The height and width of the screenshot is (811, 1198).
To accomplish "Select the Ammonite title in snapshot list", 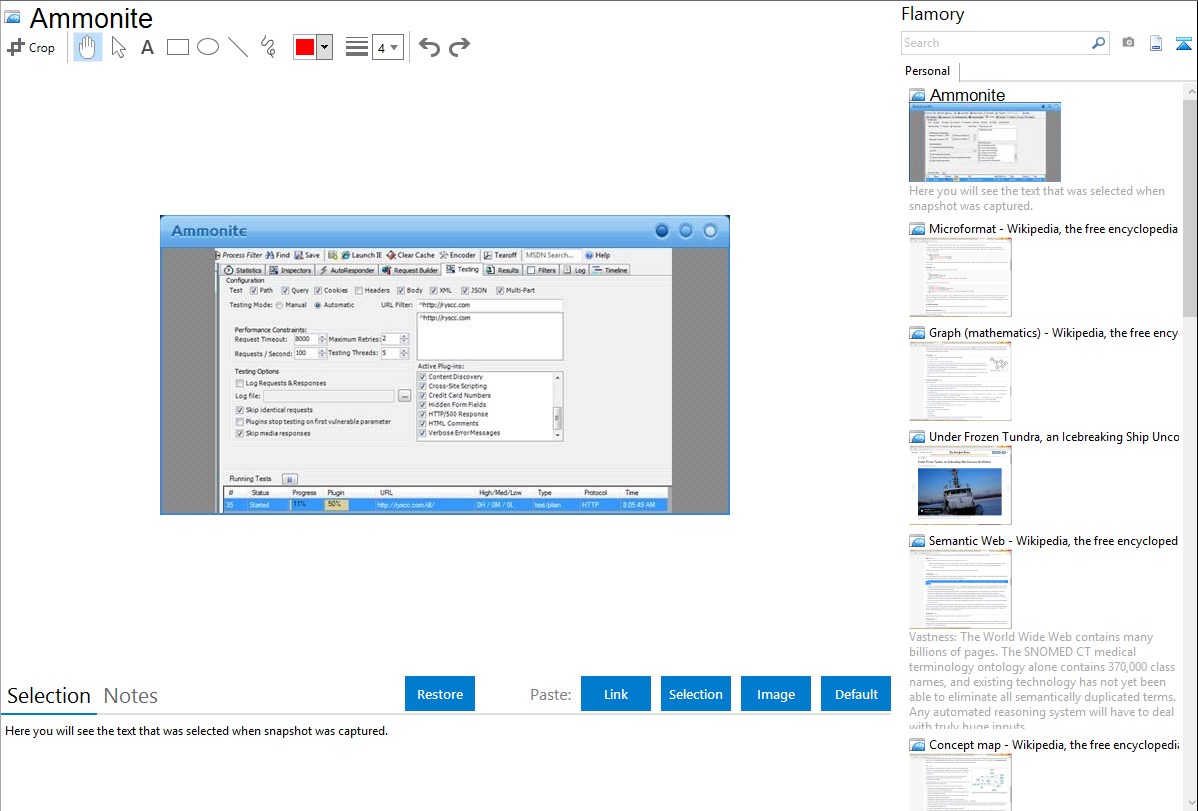I will pyautogui.click(x=967, y=95).
